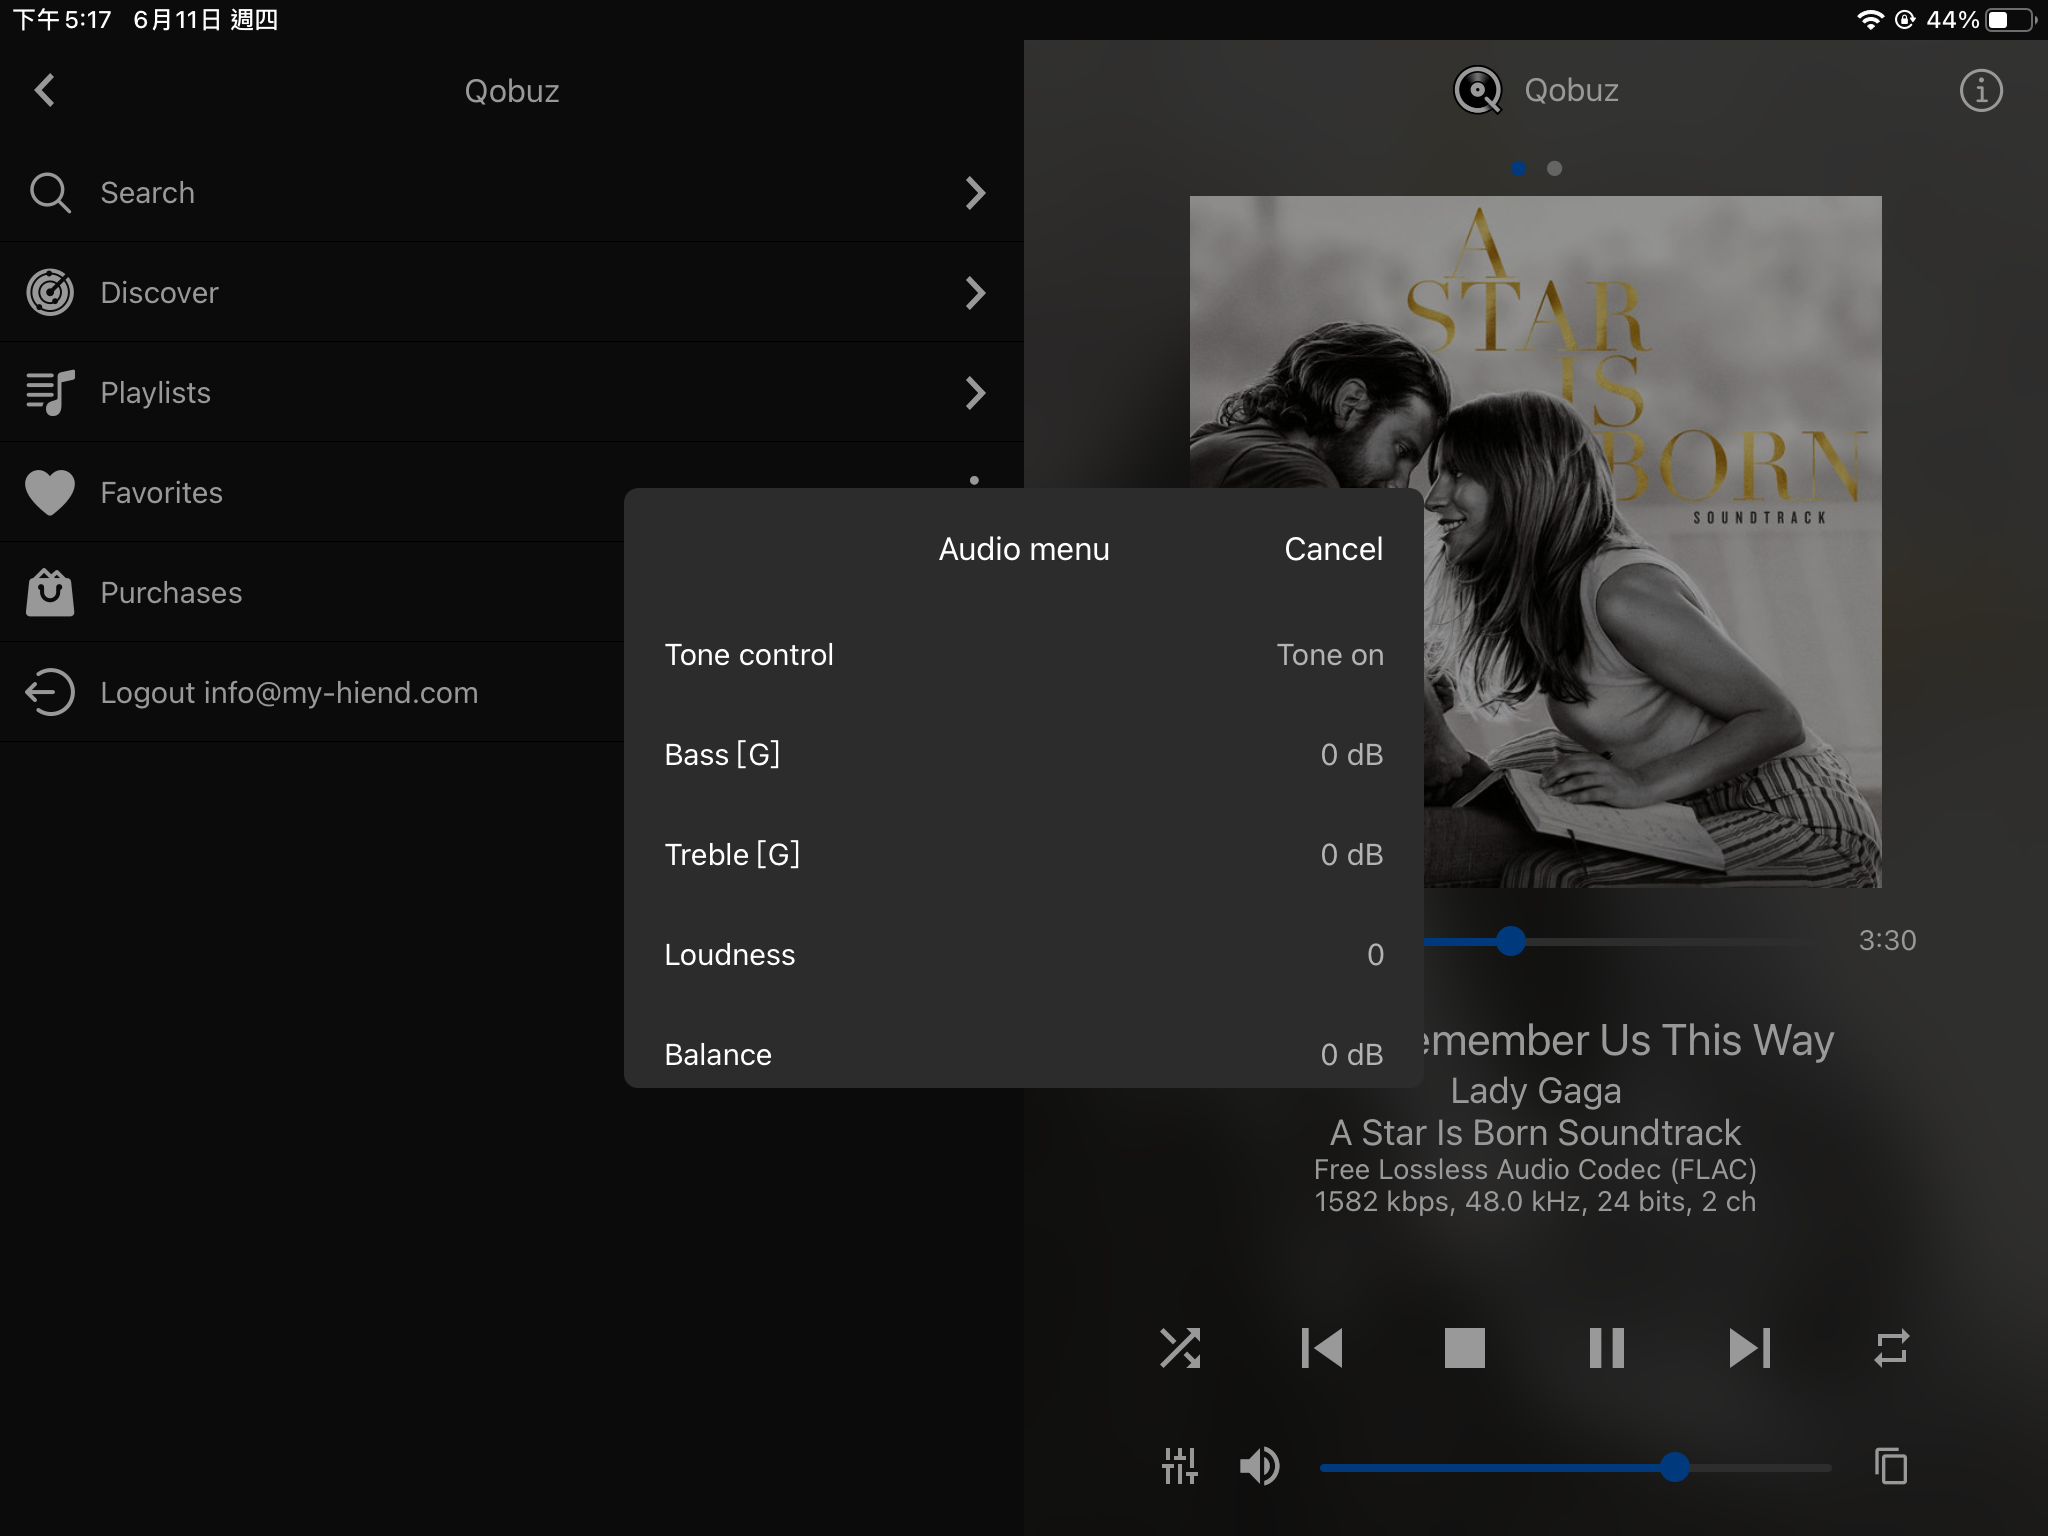Cancel the Audio menu
Screen dimensions: 2048x1536
click(x=1333, y=549)
